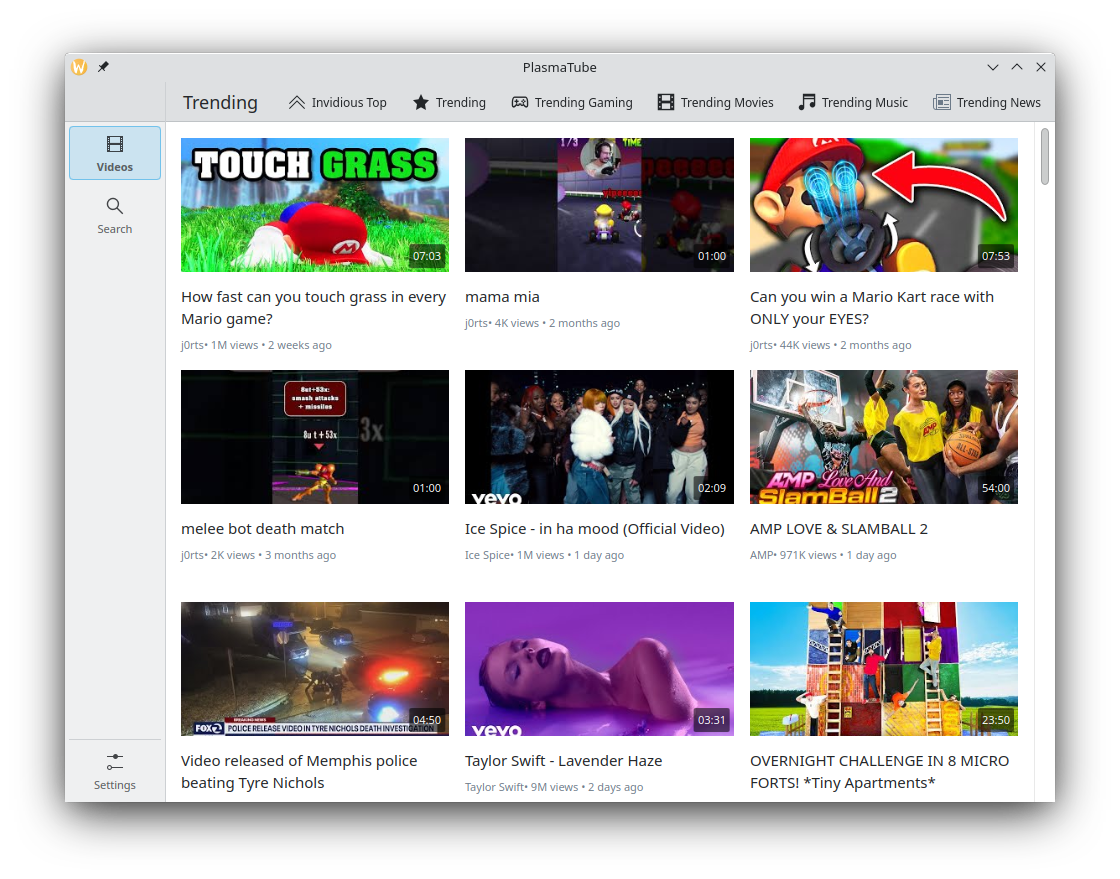Click the 02:09 duration badge
This screenshot has width=1120, height=879.
tap(711, 488)
